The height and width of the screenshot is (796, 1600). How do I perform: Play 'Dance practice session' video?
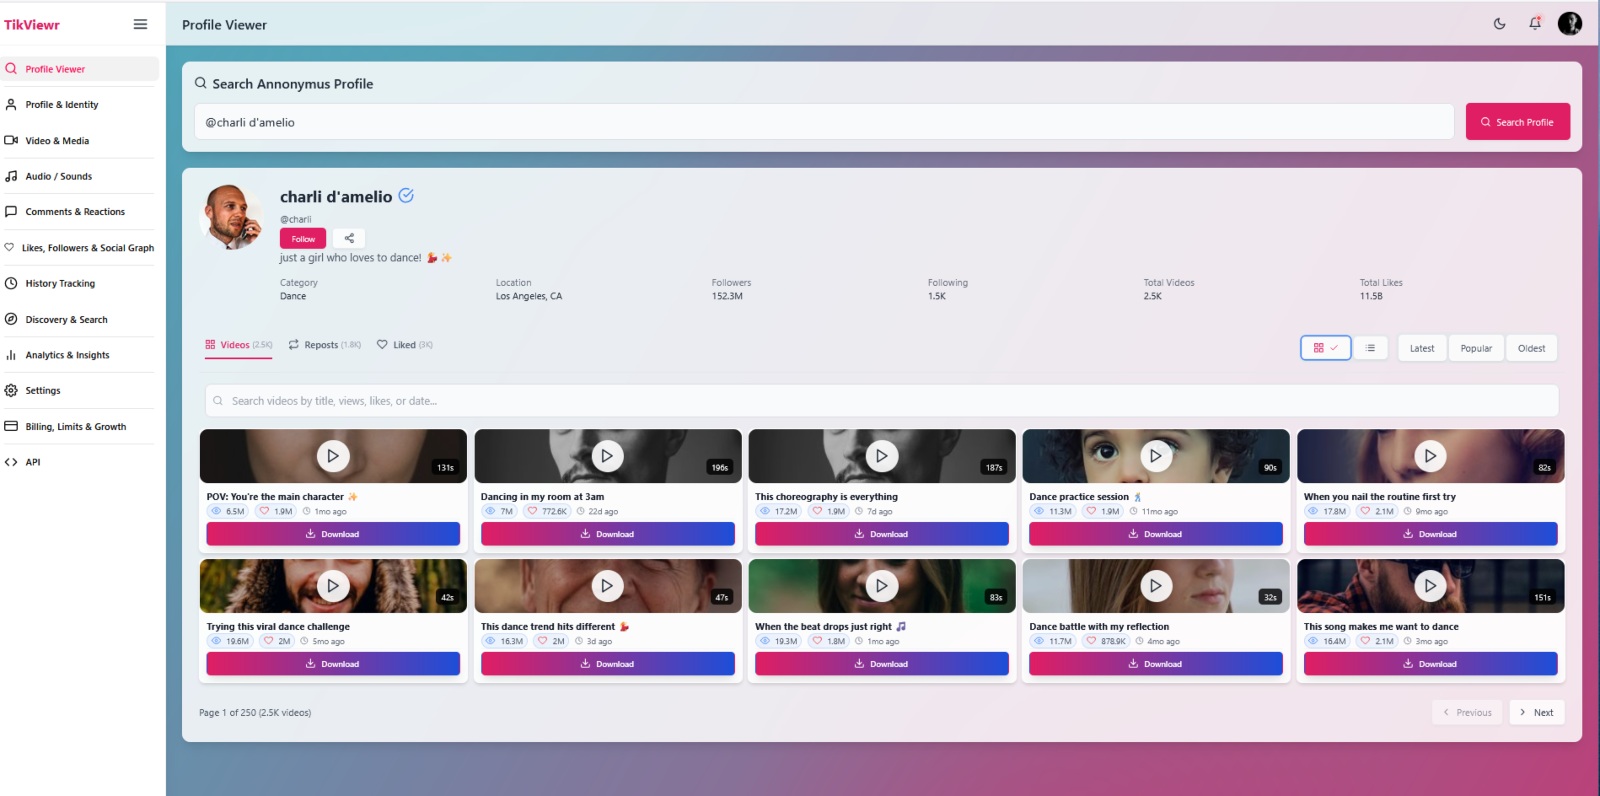[1155, 456]
